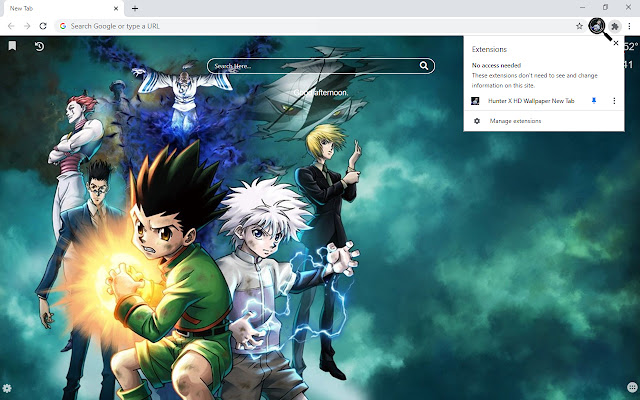Toggle the Extensions puzzle piece menu

(615, 27)
